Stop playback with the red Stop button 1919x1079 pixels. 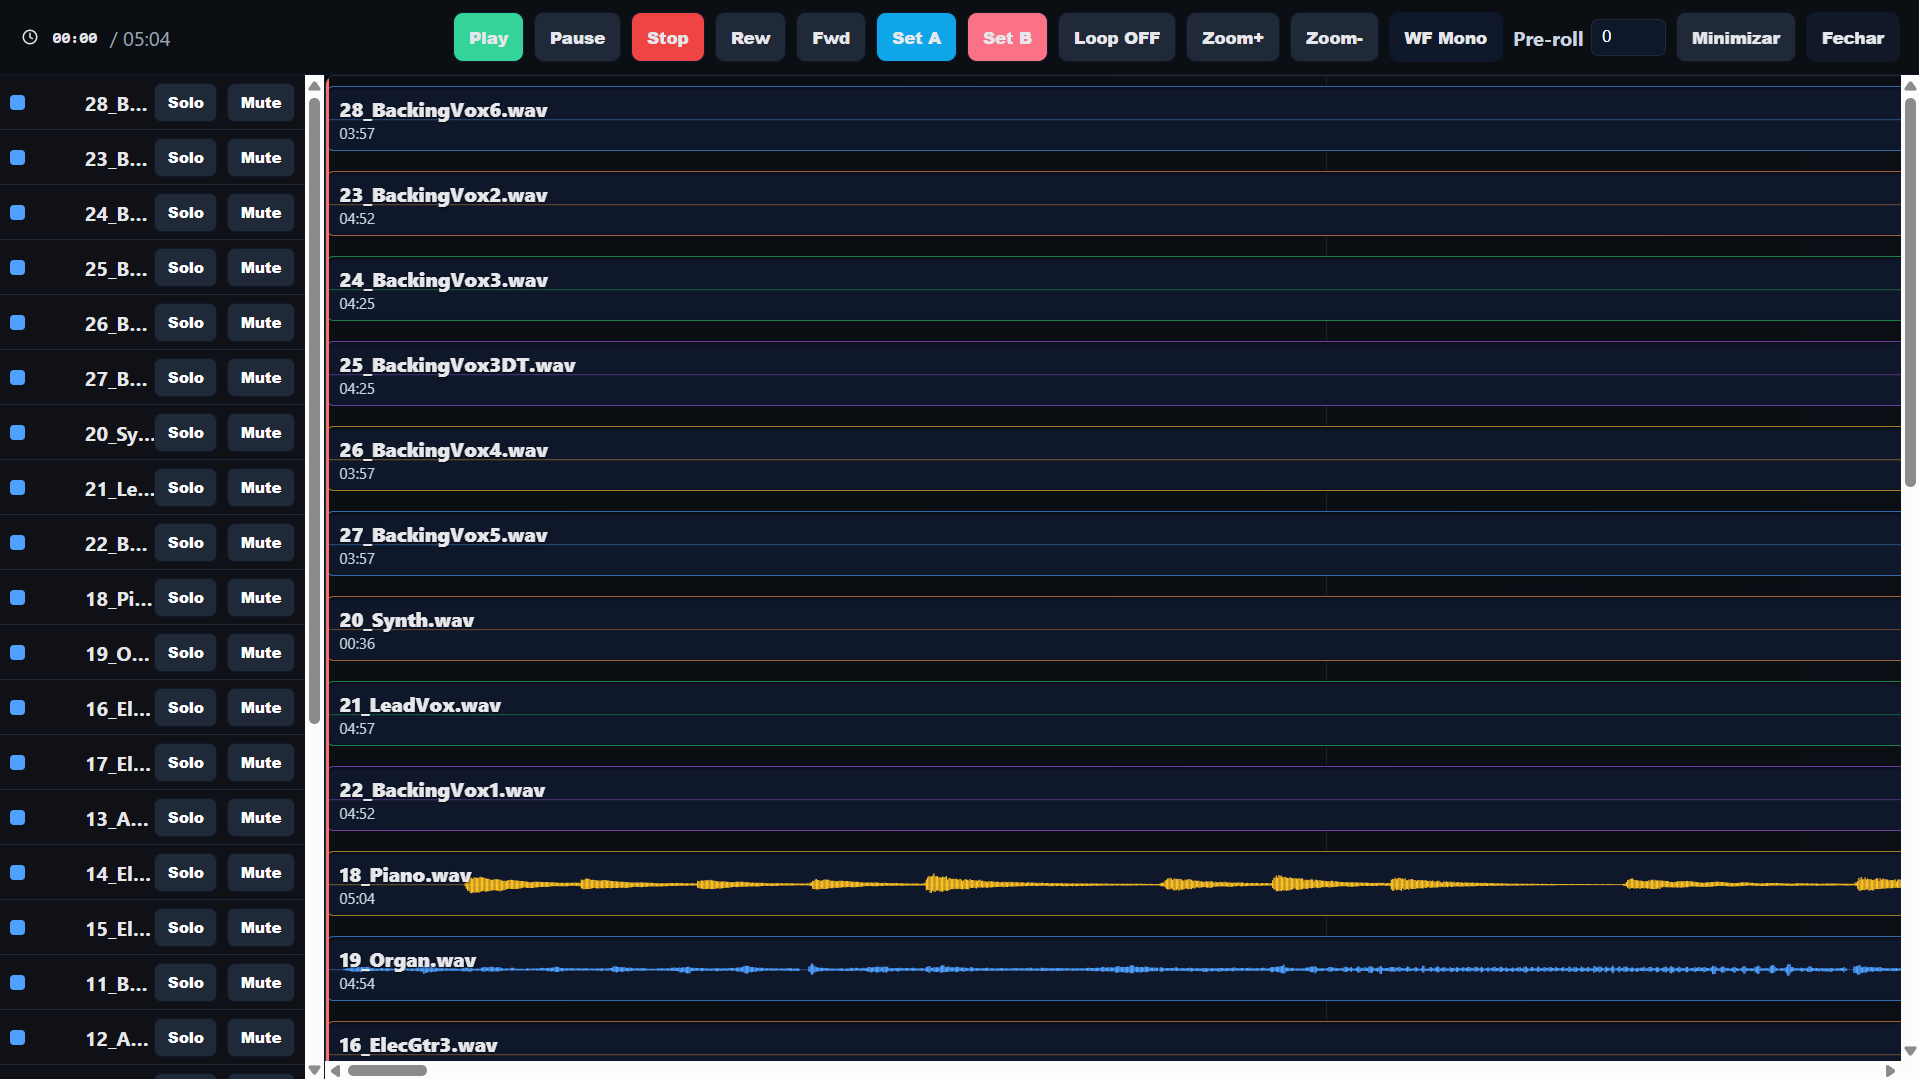click(667, 38)
